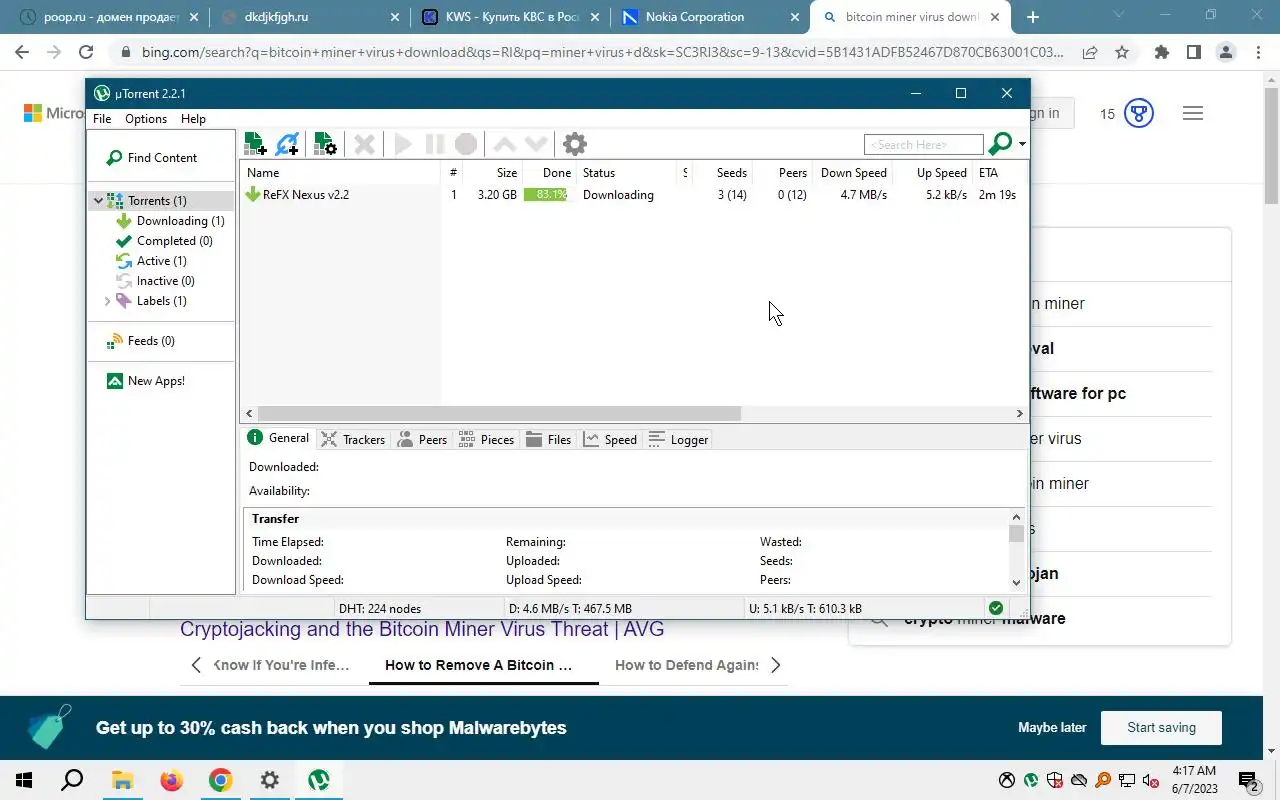Select the Active (1) category
Screen dimensions: 1280x800
click(151, 260)
